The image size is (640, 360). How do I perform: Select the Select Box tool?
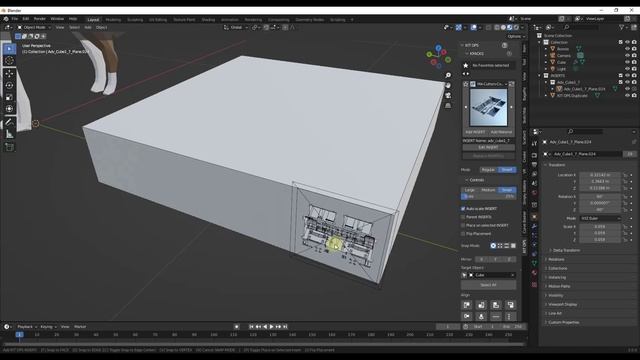(x=9, y=49)
